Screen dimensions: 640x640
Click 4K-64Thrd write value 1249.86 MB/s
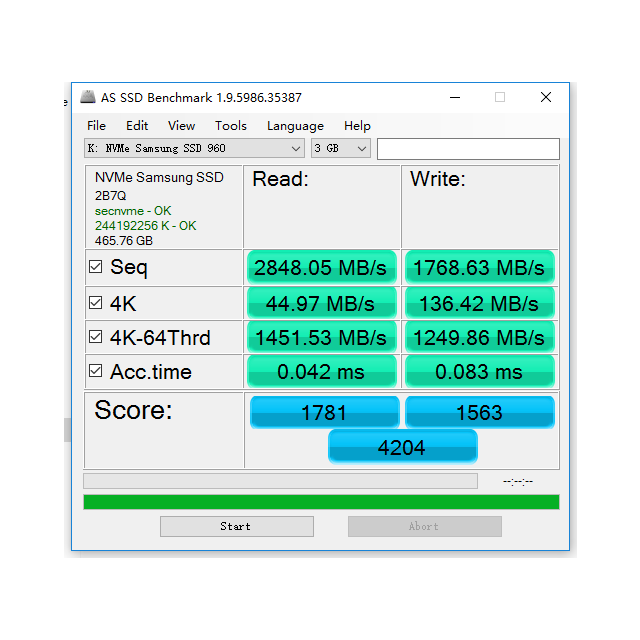480,338
